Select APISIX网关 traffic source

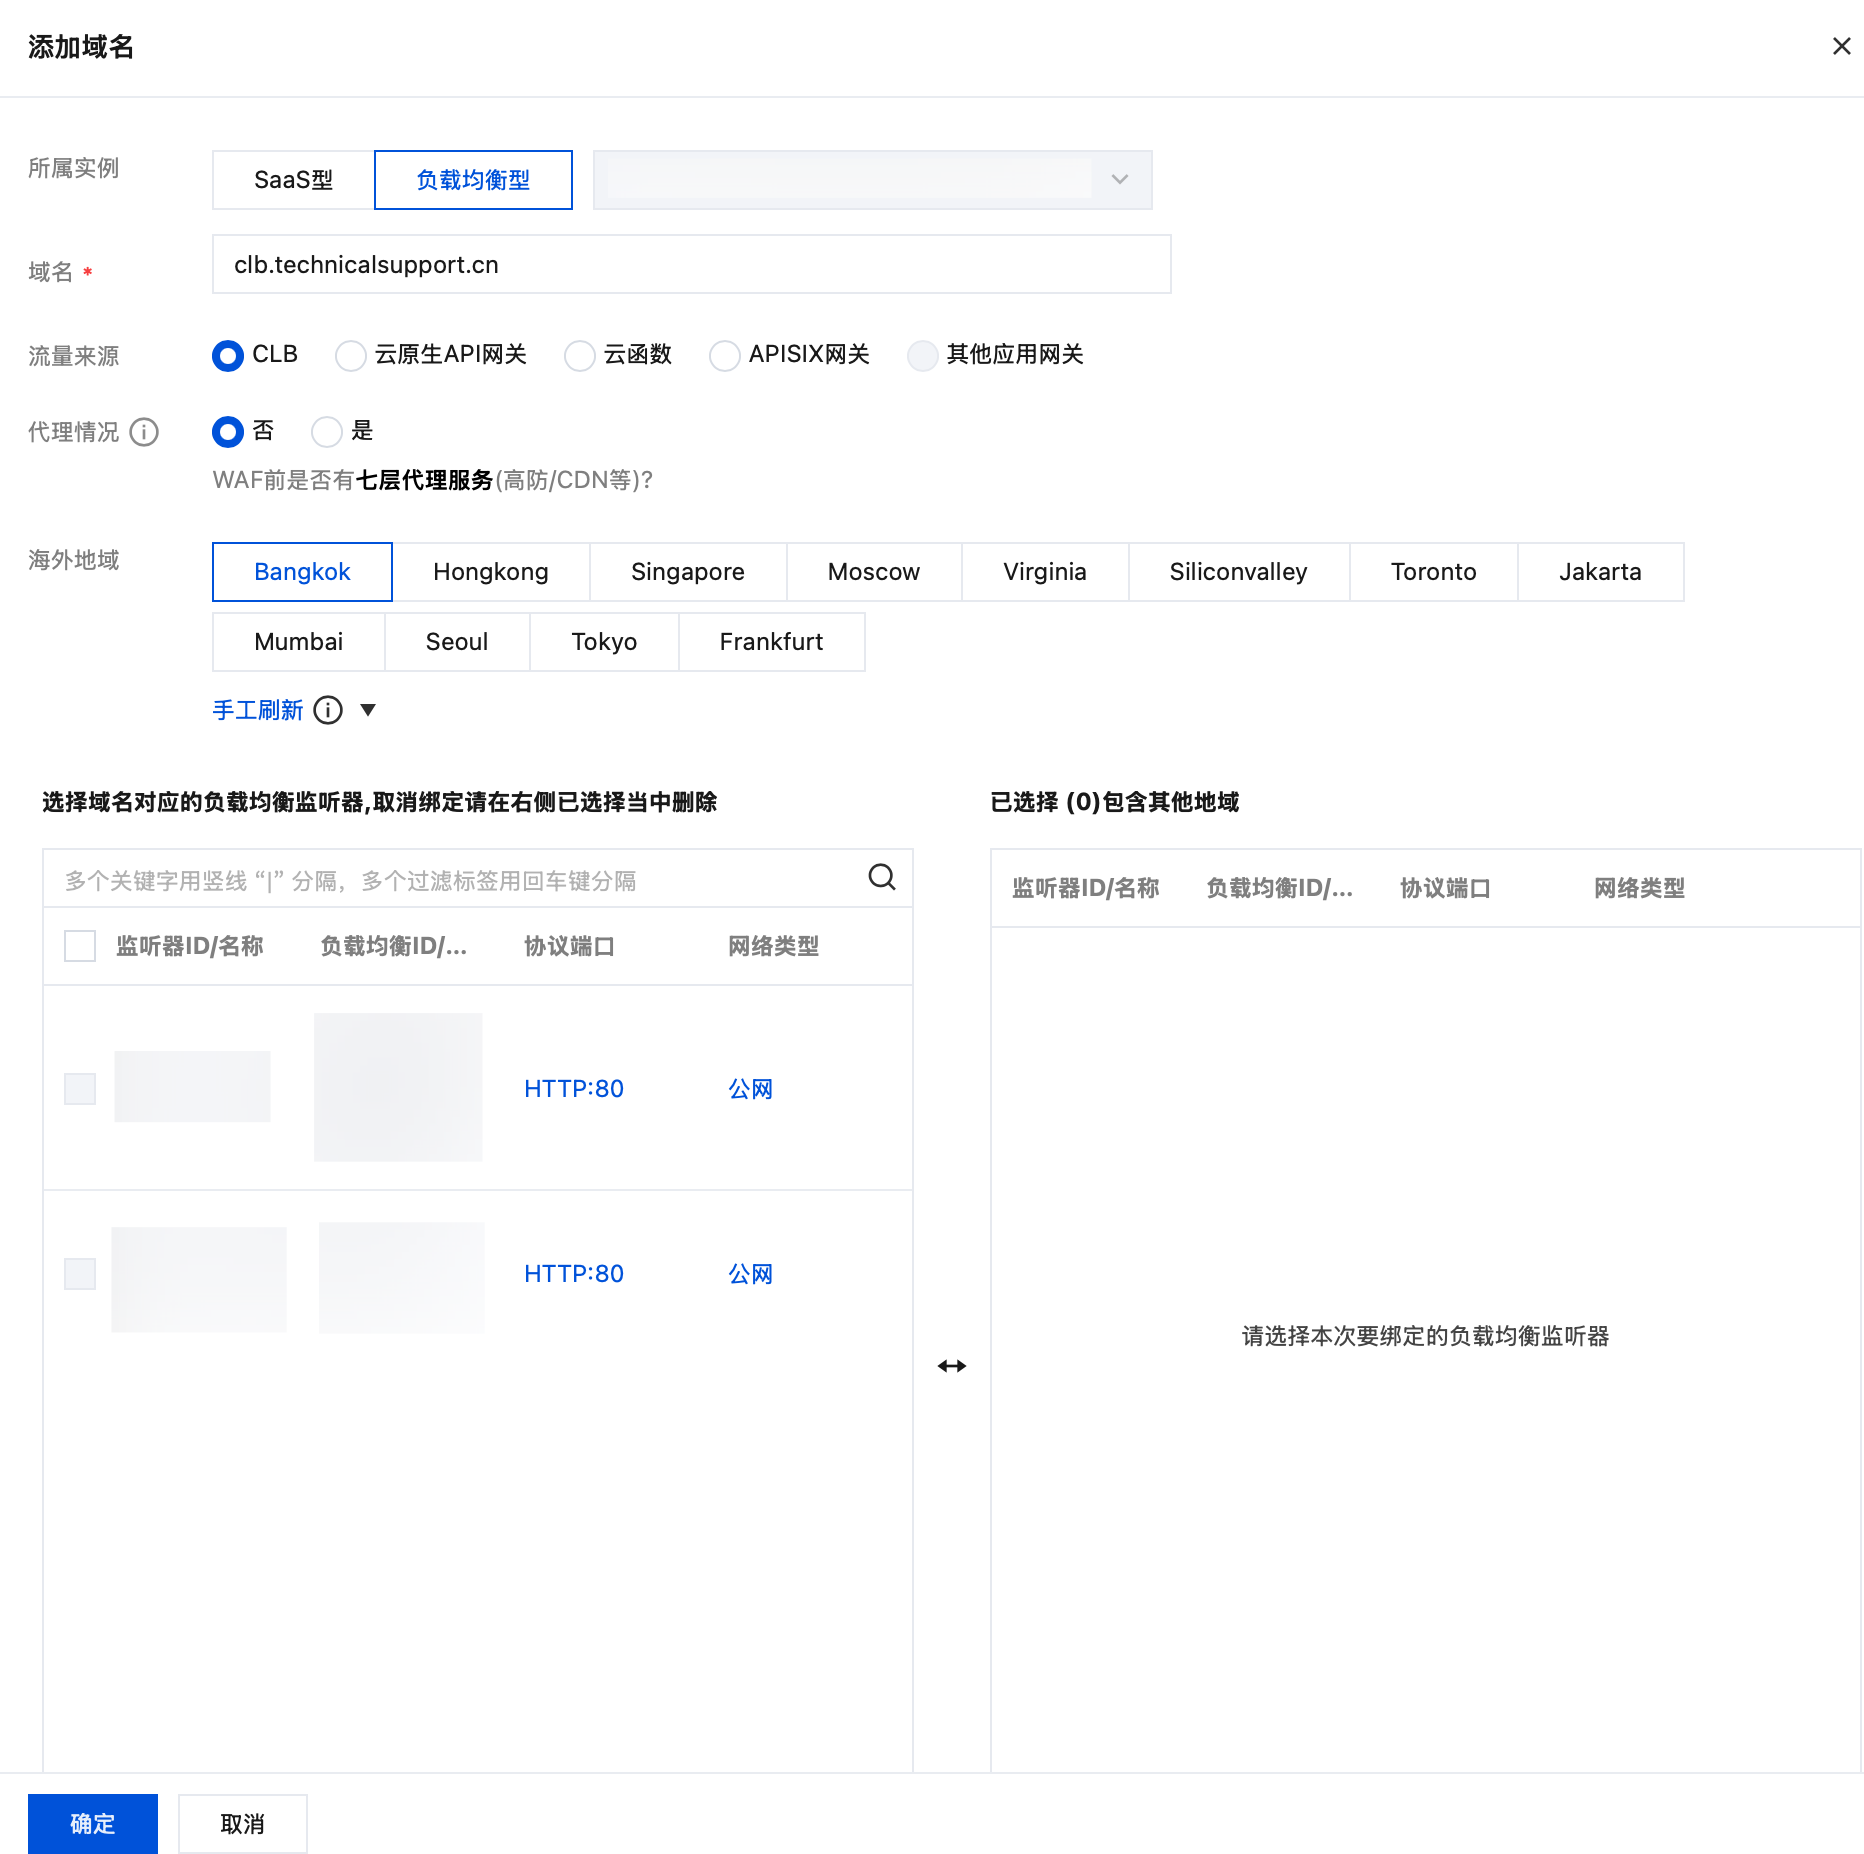pyautogui.click(x=725, y=355)
